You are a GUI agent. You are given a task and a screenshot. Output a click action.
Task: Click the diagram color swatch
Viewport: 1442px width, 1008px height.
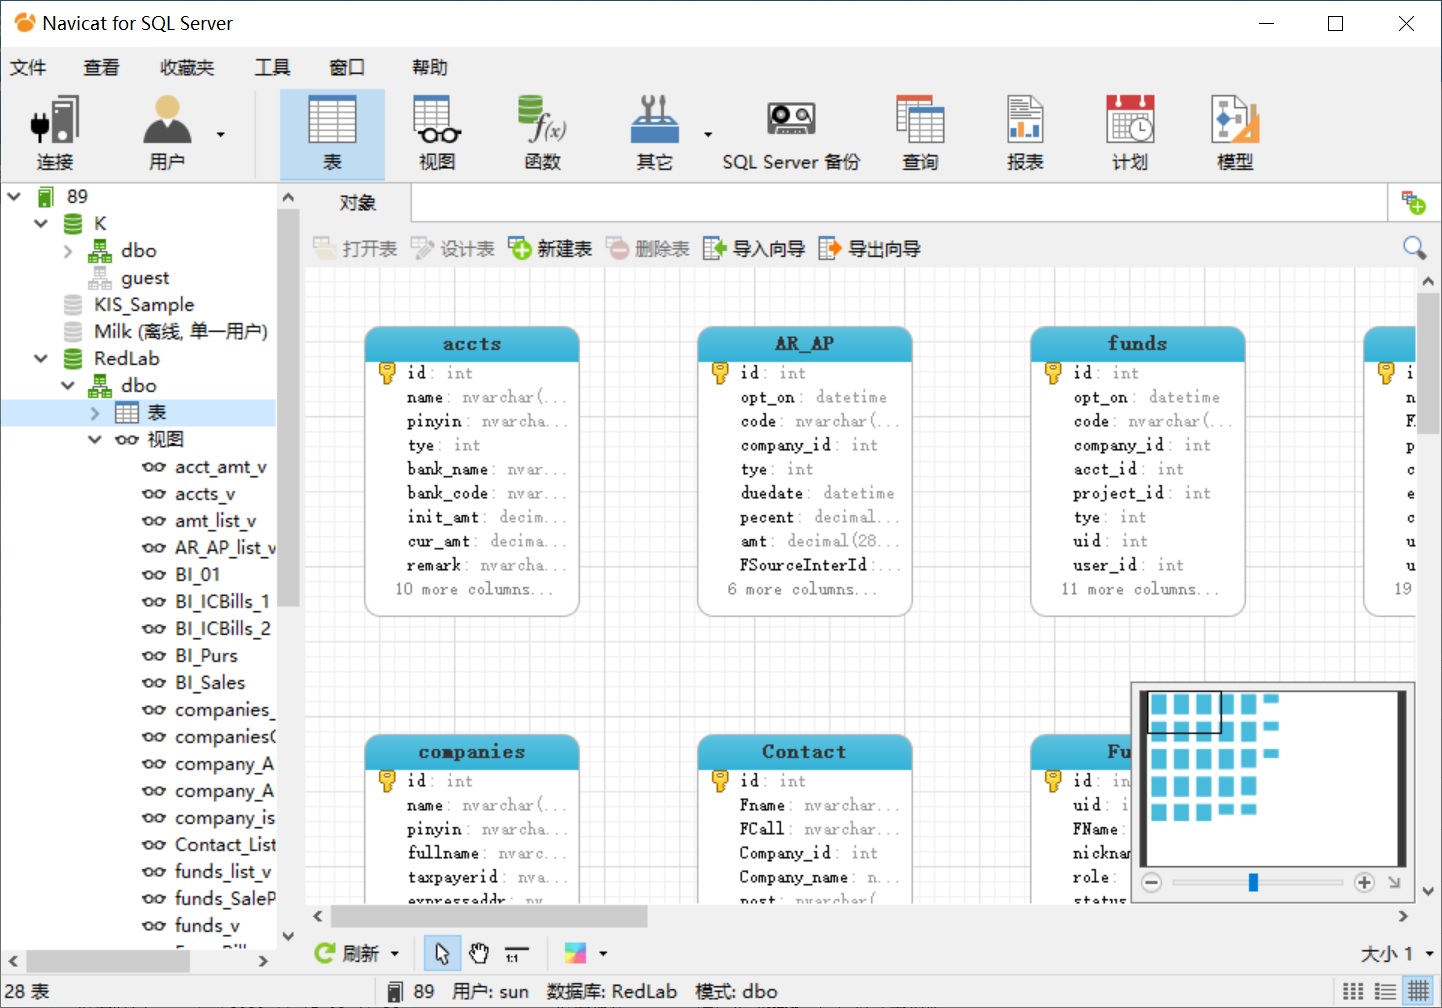pyautogui.click(x=575, y=954)
